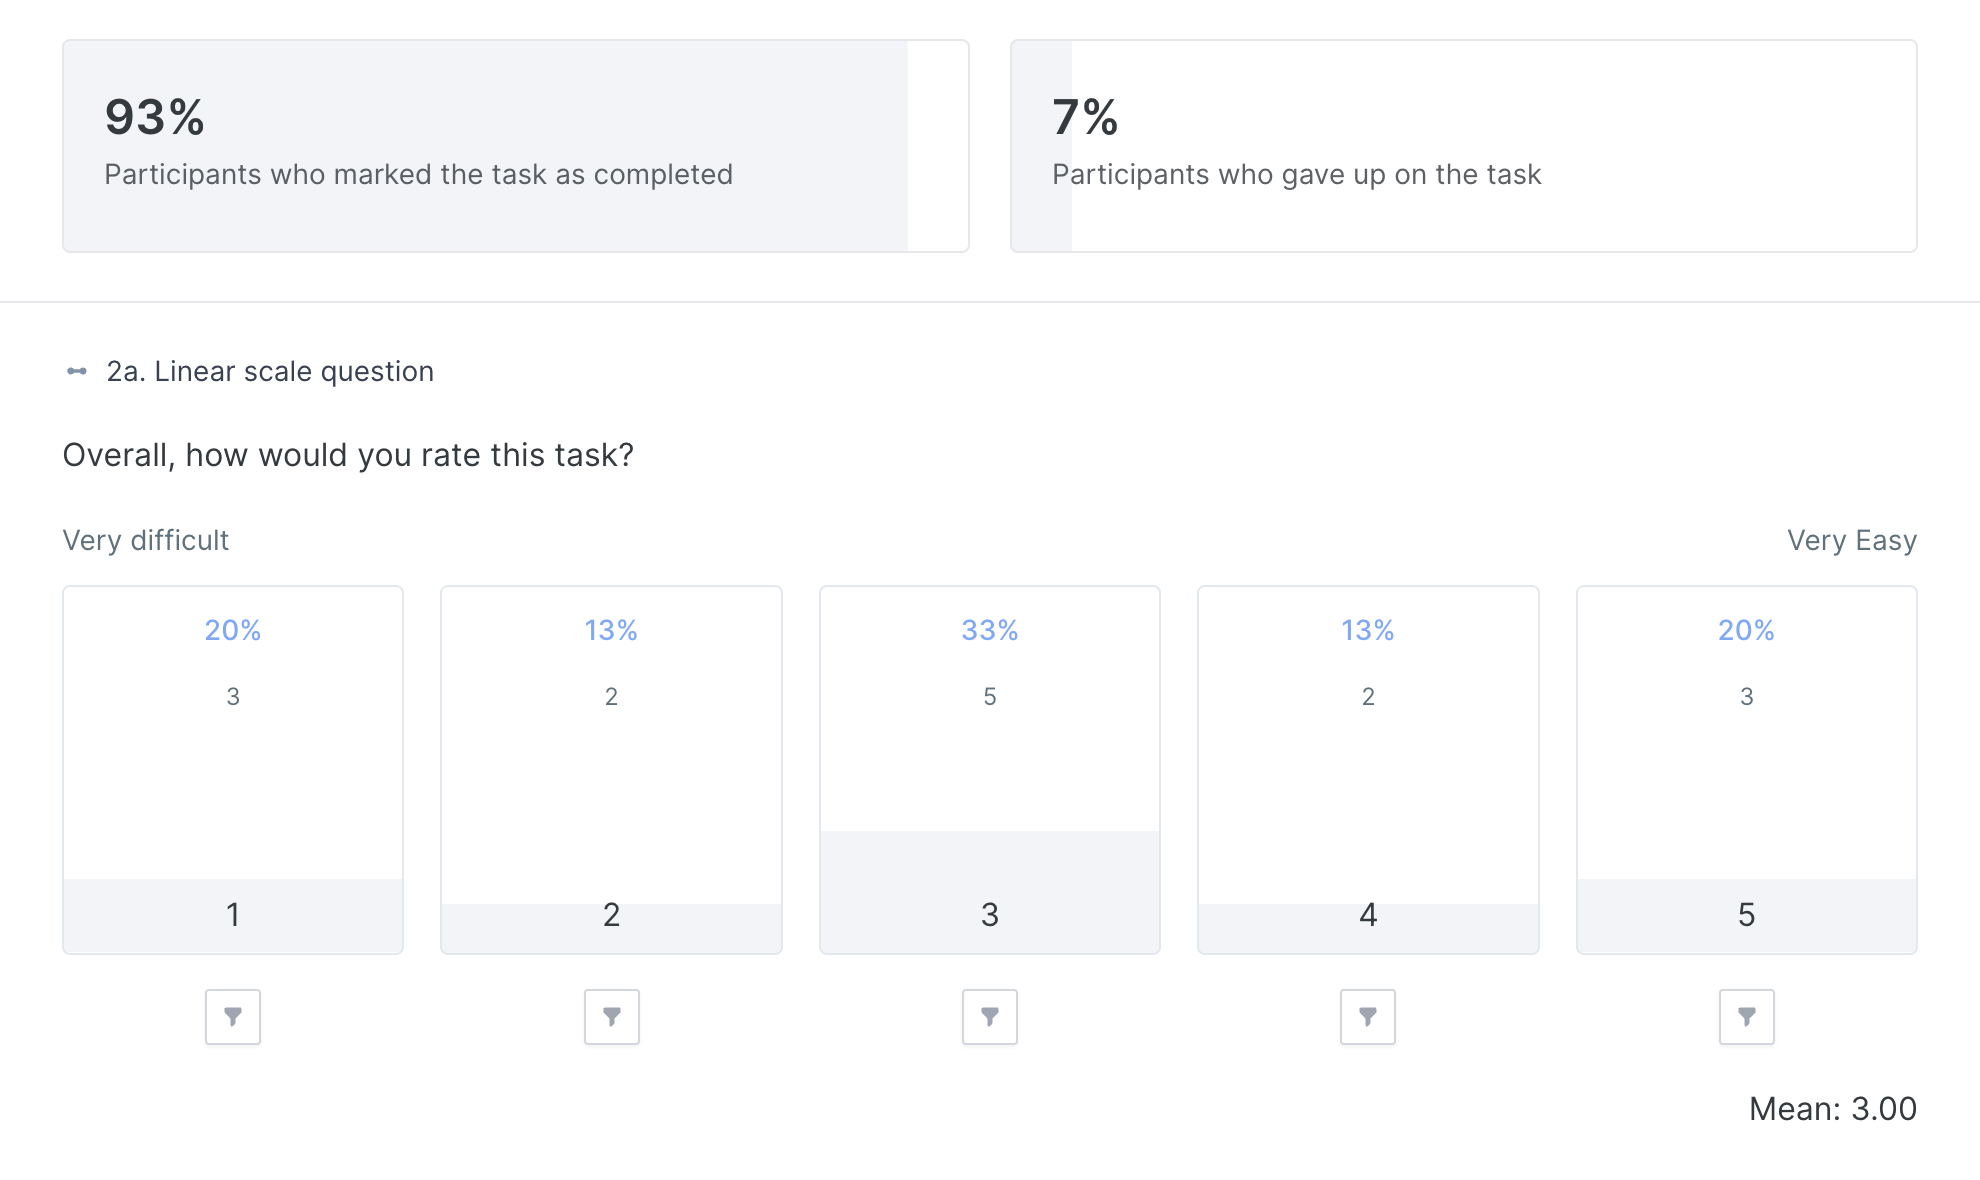Select the rating 2 result card

[x=612, y=770]
